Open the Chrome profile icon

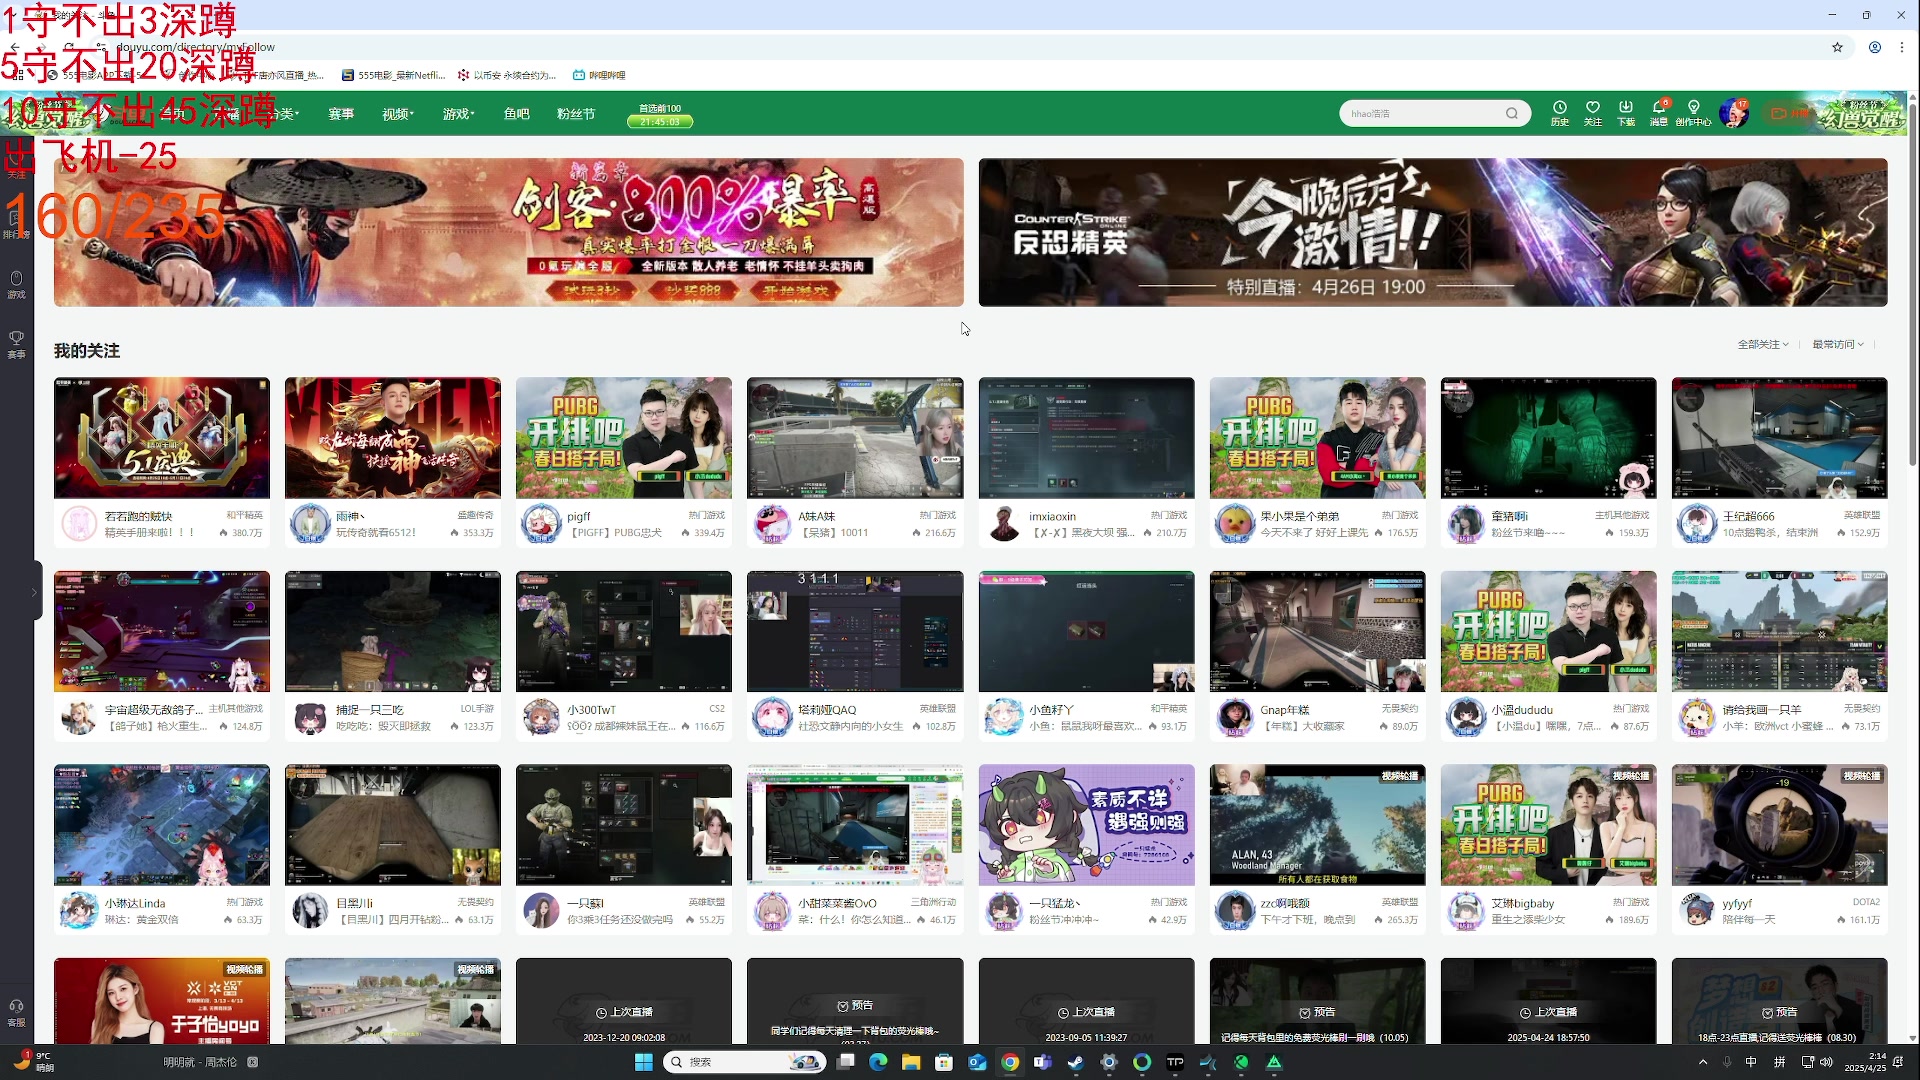click(1875, 47)
